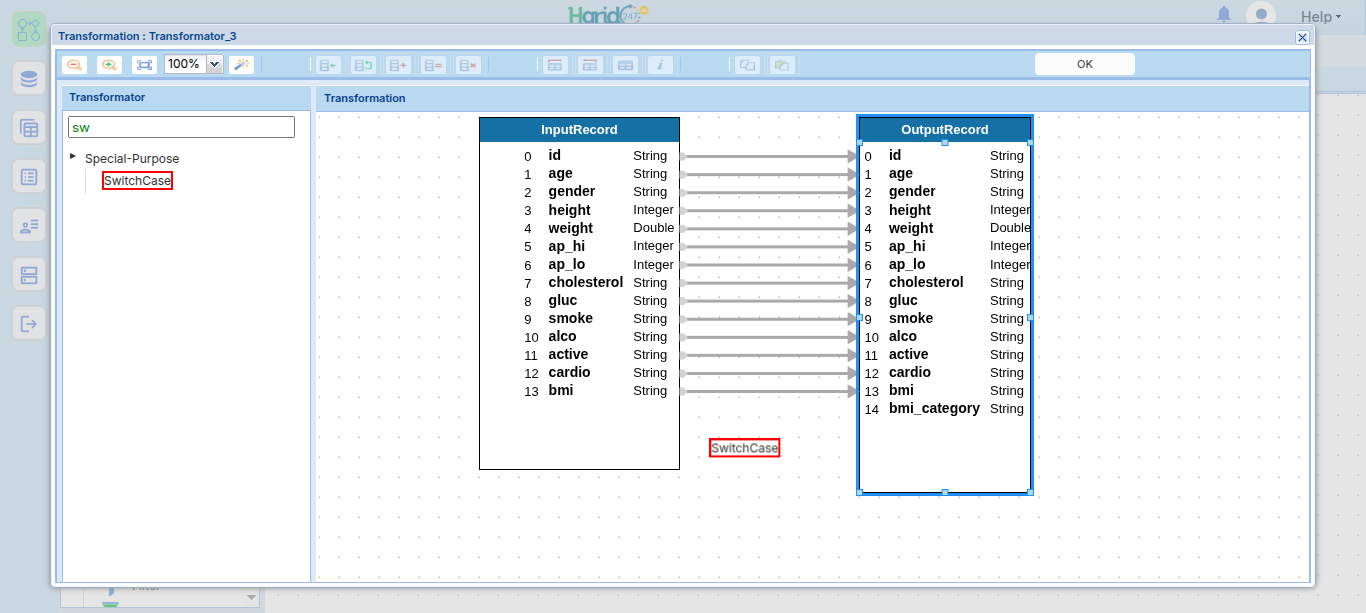
Task: Open the workflow designer icon in the left sidebar
Action: 29,28
